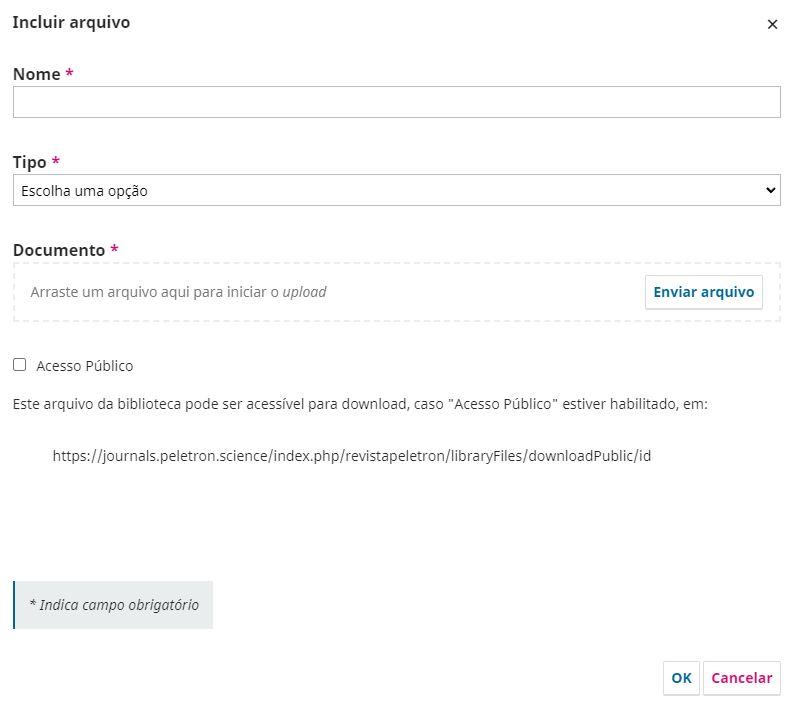
Task: Click into the Nome text field
Action: click(396, 102)
